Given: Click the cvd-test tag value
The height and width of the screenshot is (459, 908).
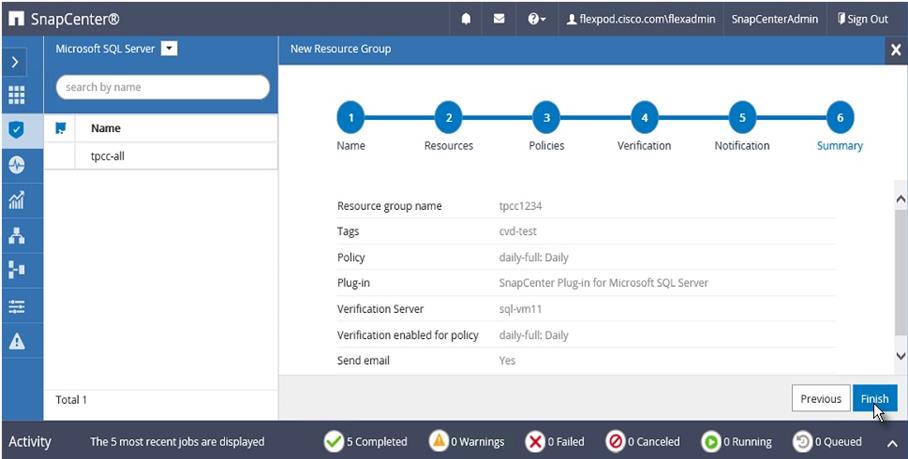Looking at the screenshot, I should pos(518,232).
